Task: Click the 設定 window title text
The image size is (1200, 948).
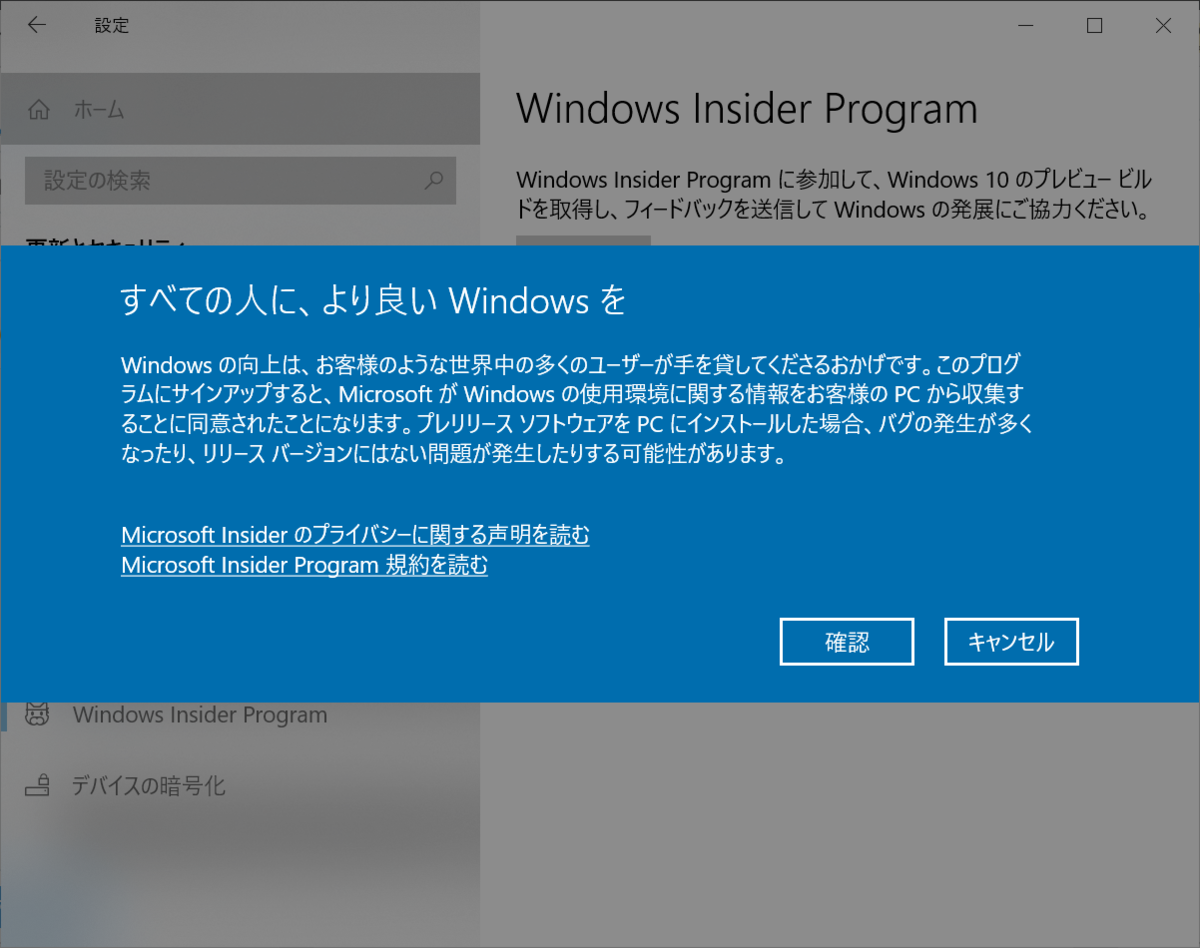Action: pos(112,26)
